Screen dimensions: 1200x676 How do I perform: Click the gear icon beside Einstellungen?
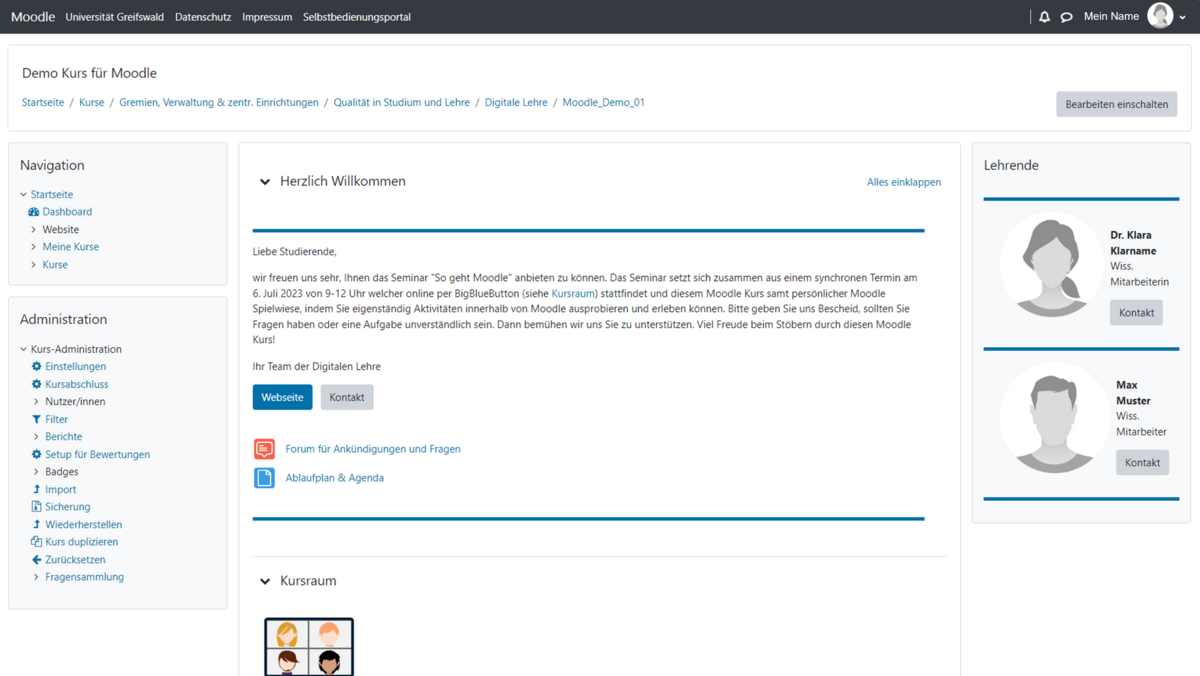(37, 367)
